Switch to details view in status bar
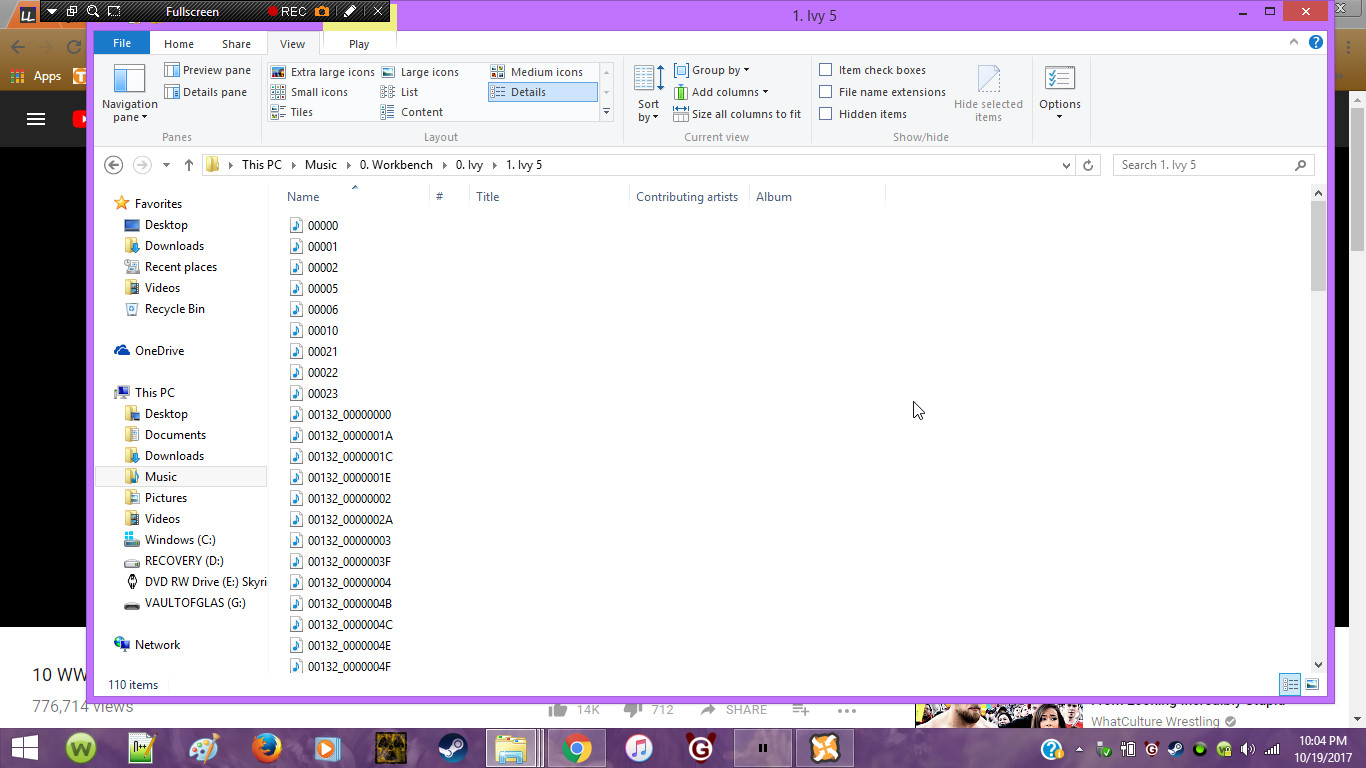This screenshot has width=1366, height=768. coord(1290,685)
